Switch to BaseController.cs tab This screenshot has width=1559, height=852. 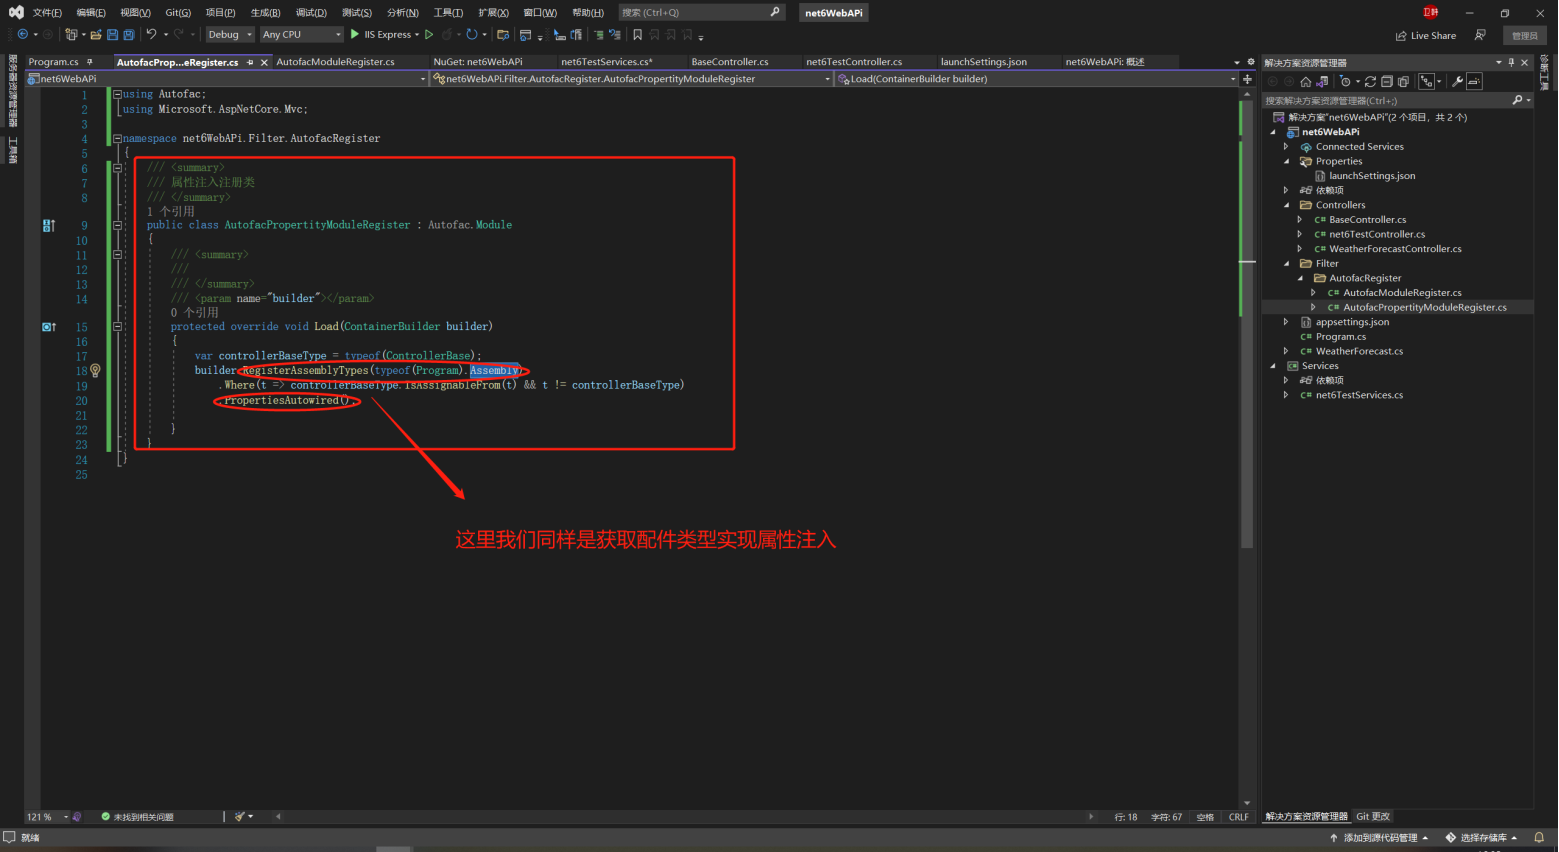click(730, 62)
